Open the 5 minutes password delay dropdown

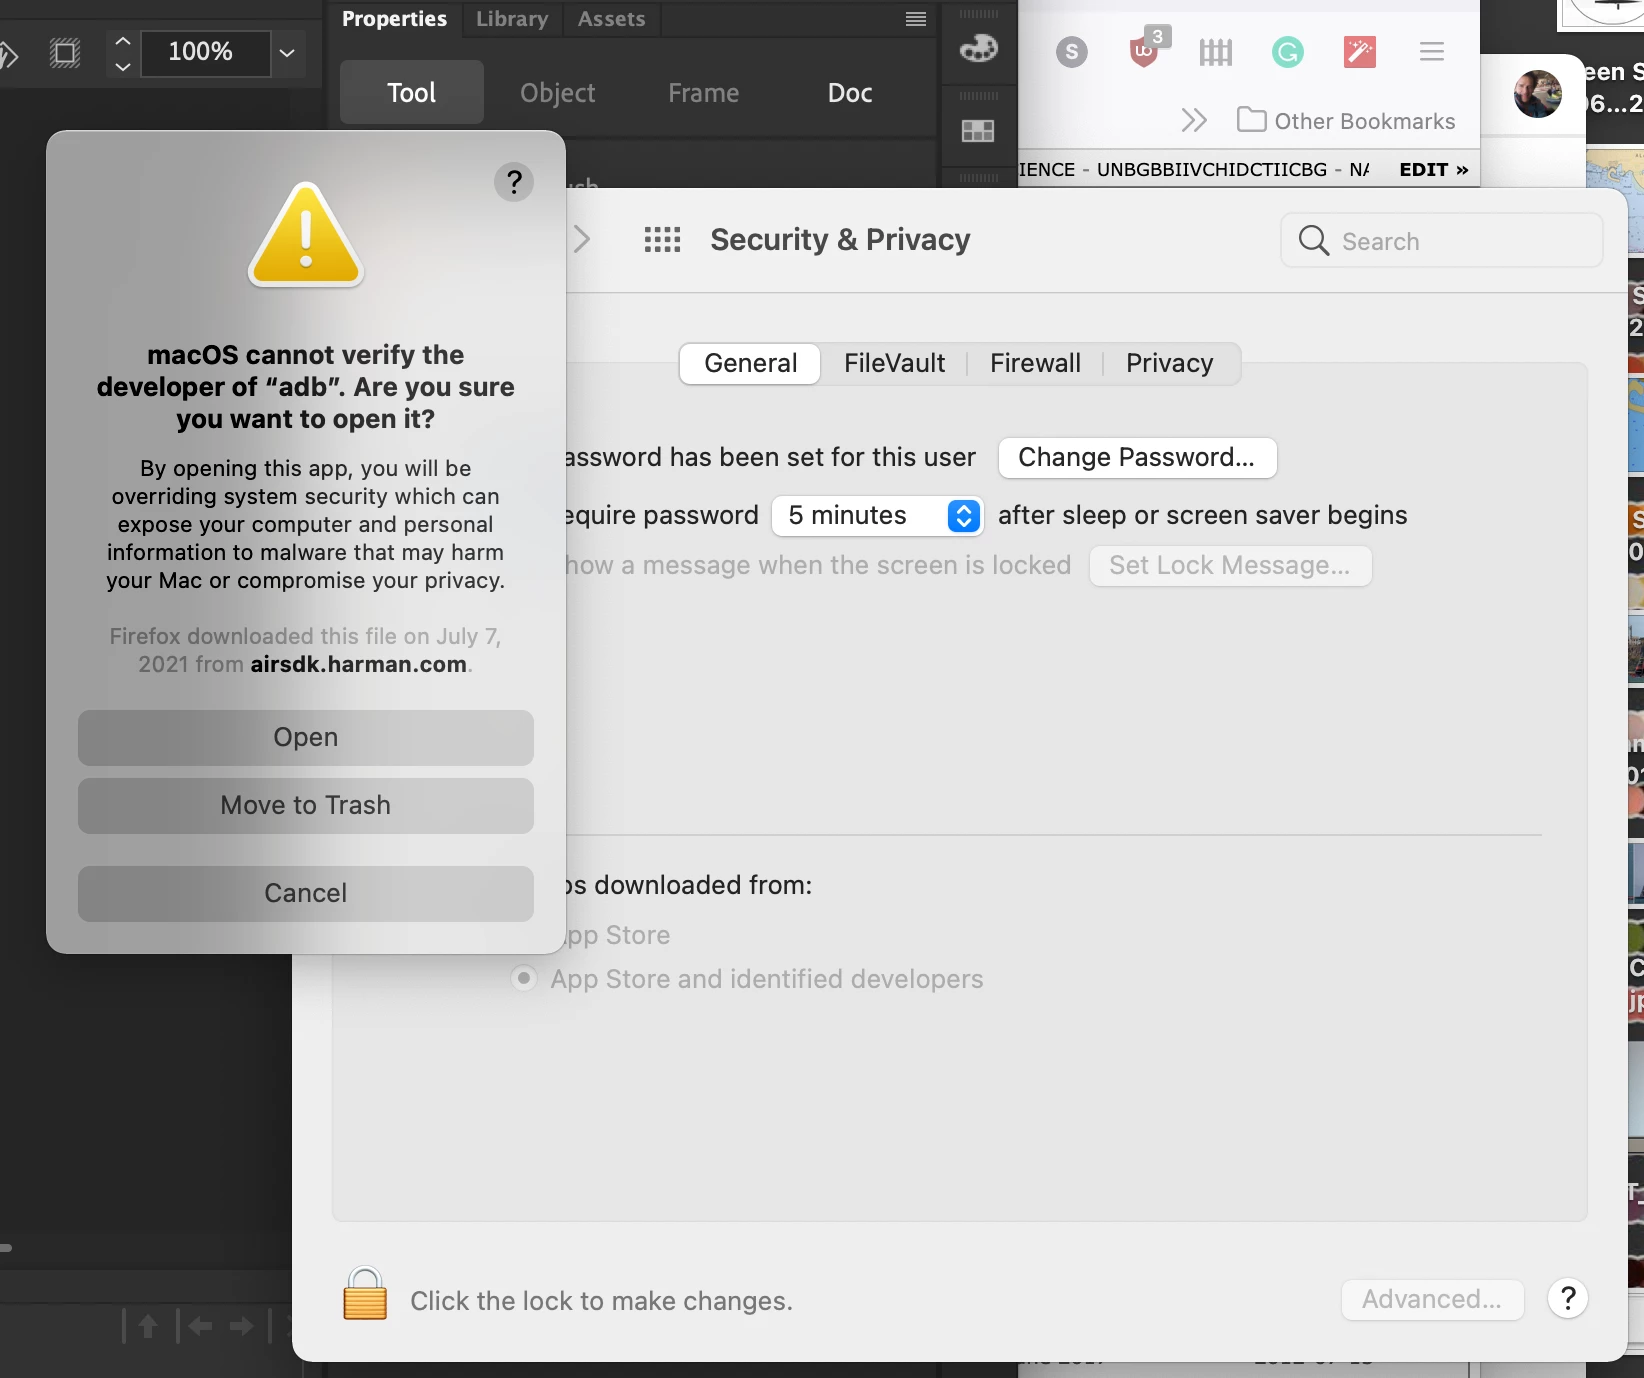(x=877, y=516)
